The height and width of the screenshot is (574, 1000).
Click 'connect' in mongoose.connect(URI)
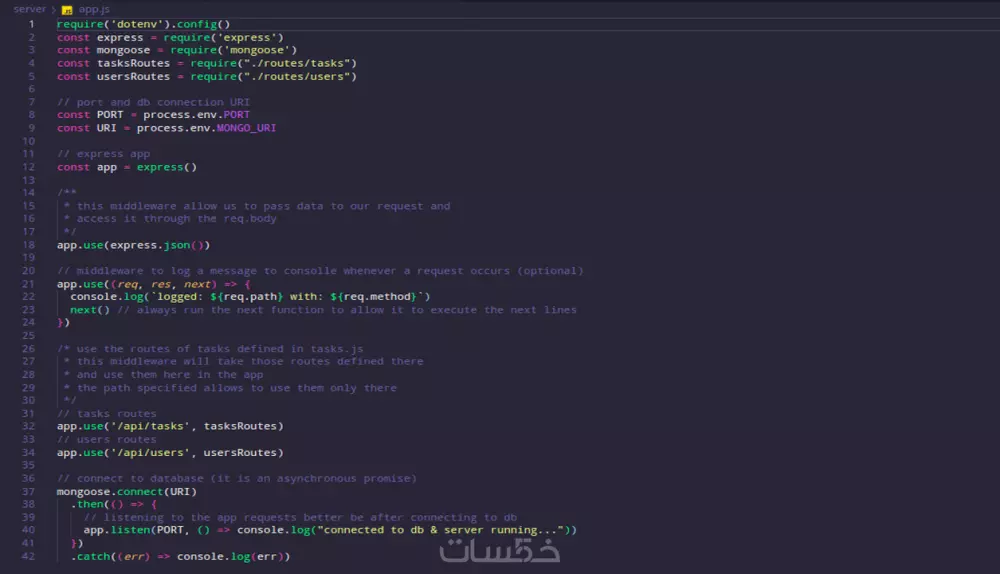tap(140, 492)
